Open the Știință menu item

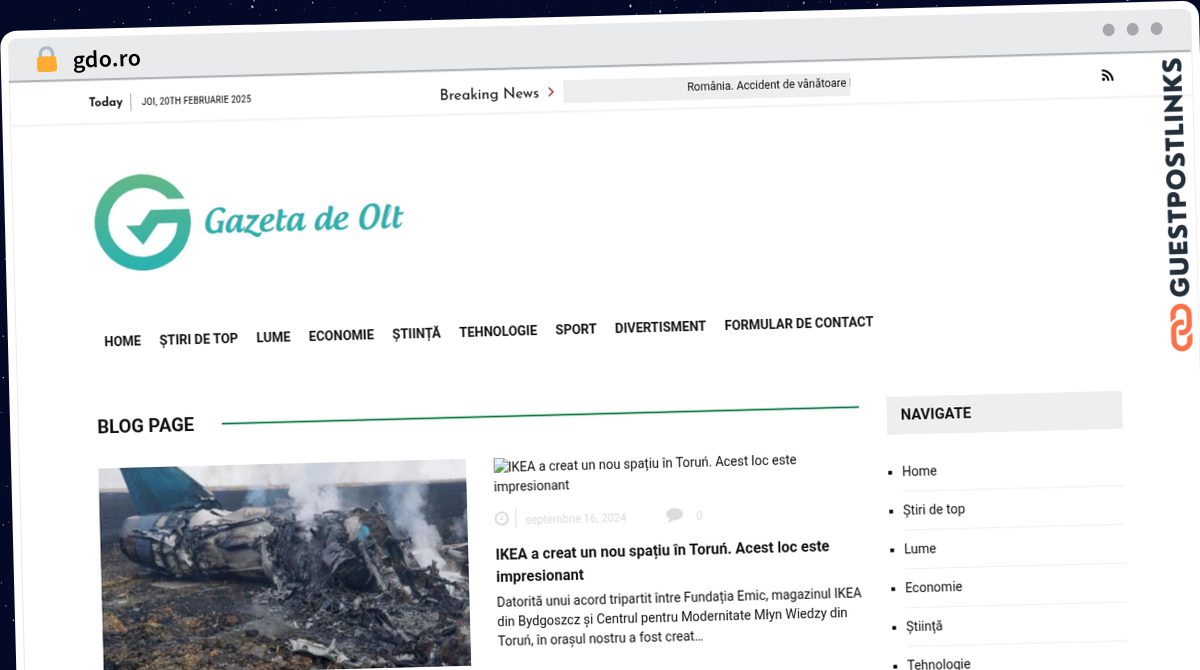[416, 333]
